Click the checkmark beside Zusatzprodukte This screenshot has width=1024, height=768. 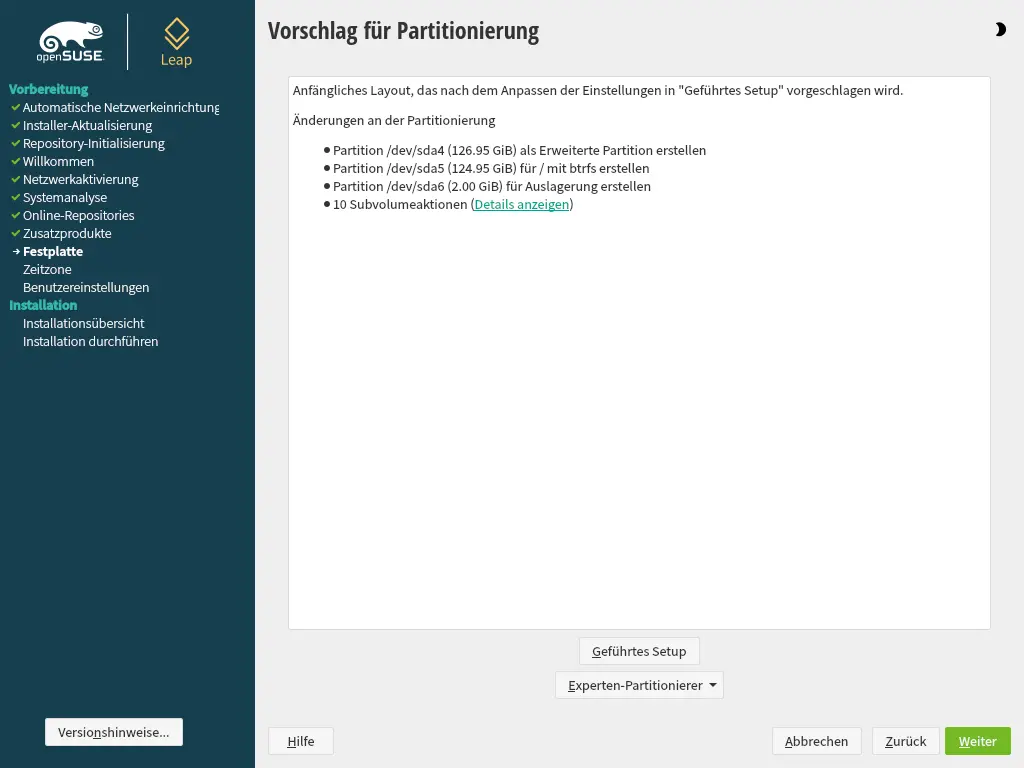[x=14, y=233]
